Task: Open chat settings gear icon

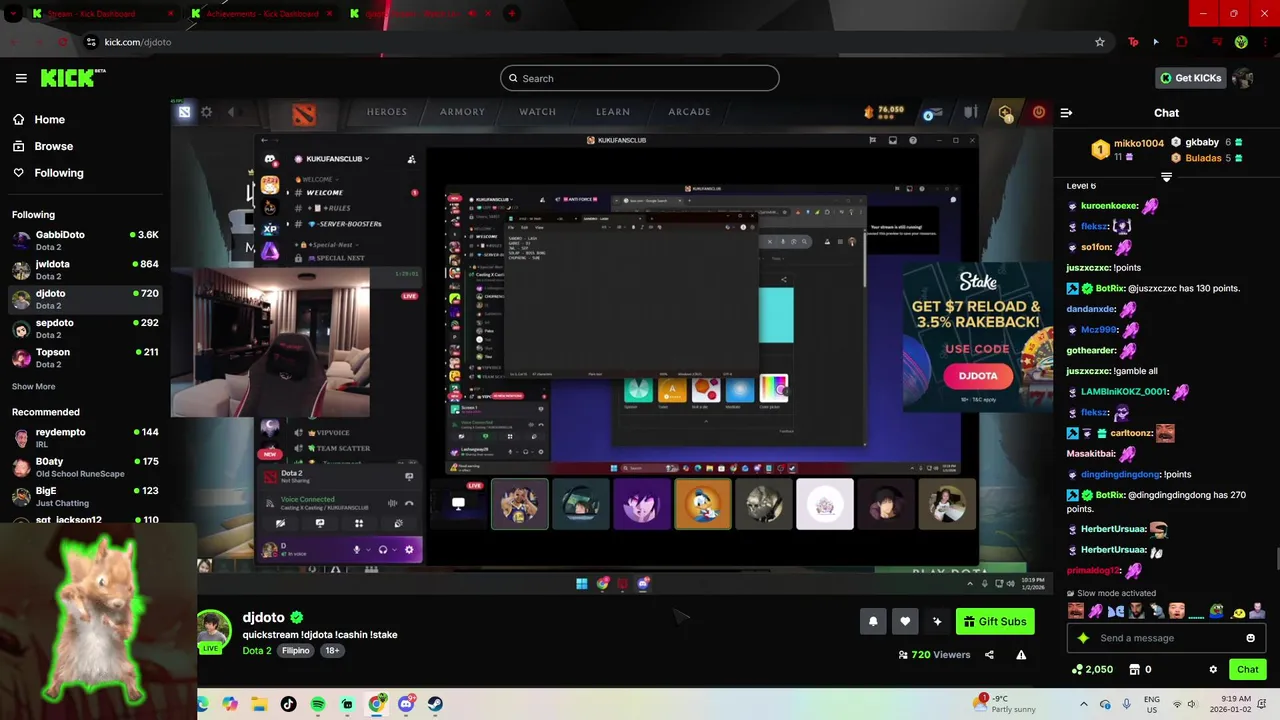Action: (x=1213, y=670)
